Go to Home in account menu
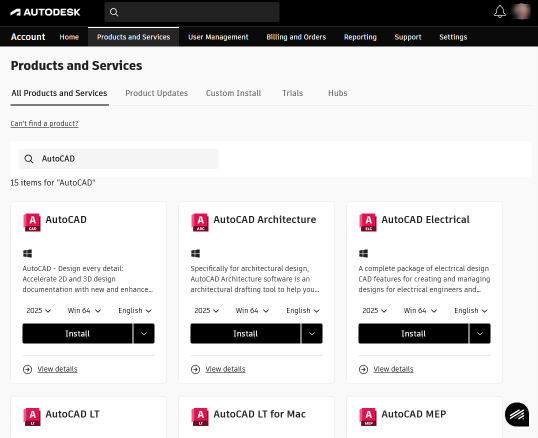The height and width of the screenshot is (438, 538). point(69,37)
